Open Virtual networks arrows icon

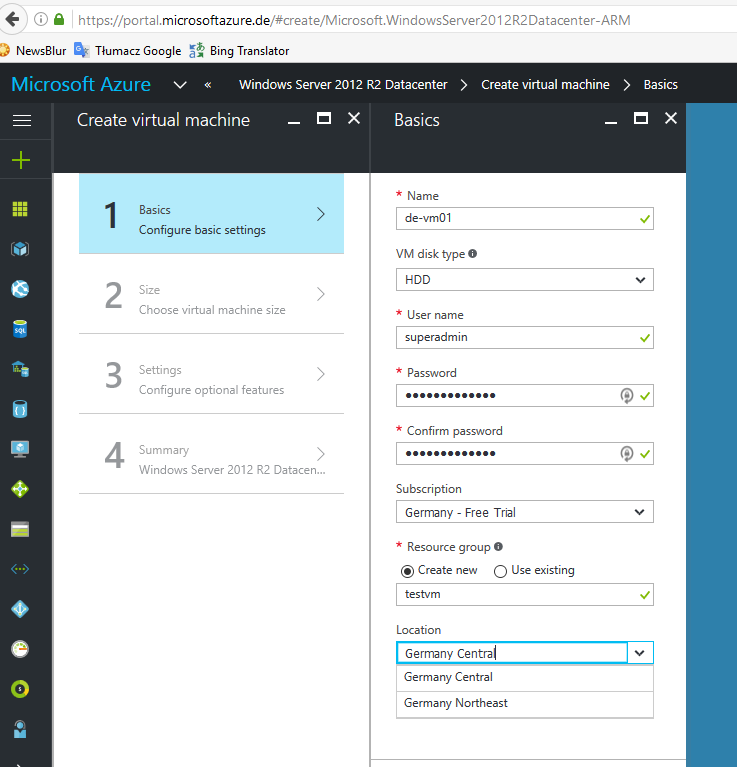pos(20,569)
